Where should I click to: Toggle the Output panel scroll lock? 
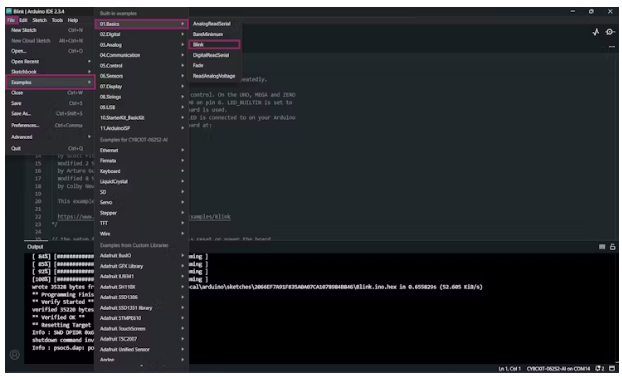click(x=612, y=247)
